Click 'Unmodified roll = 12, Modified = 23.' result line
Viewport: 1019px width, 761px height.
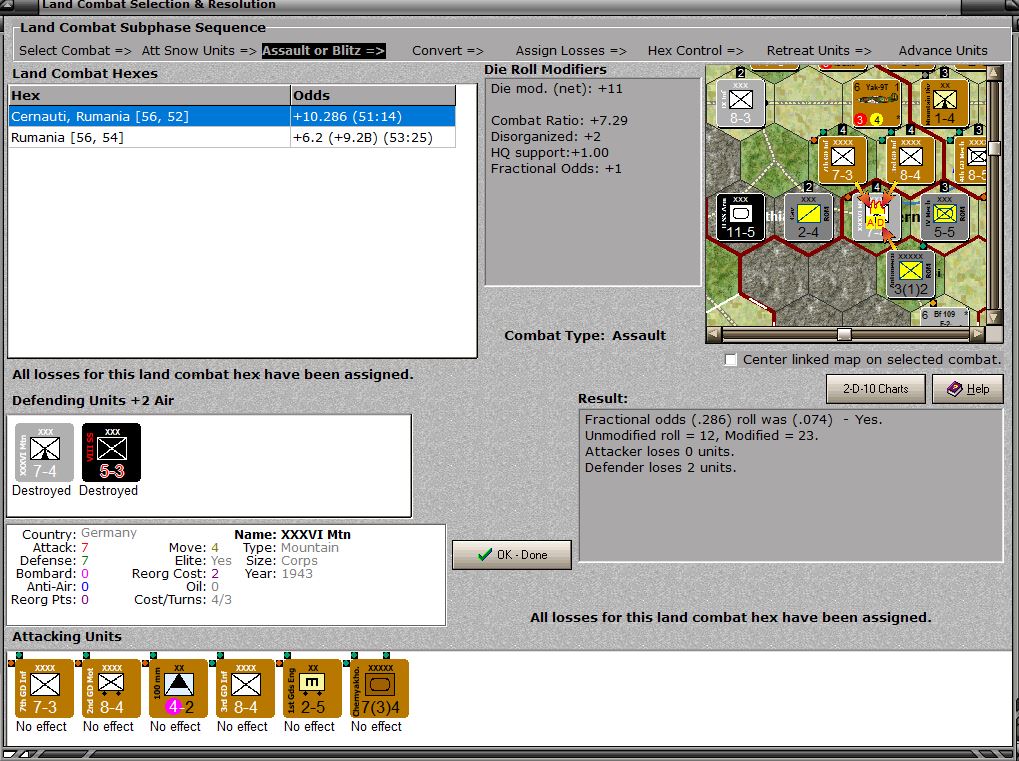[701, 435]
